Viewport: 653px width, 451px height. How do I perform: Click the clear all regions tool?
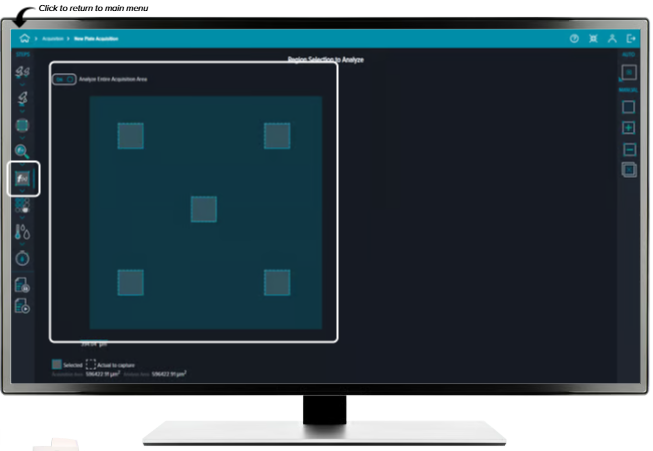tap(629, 170)
